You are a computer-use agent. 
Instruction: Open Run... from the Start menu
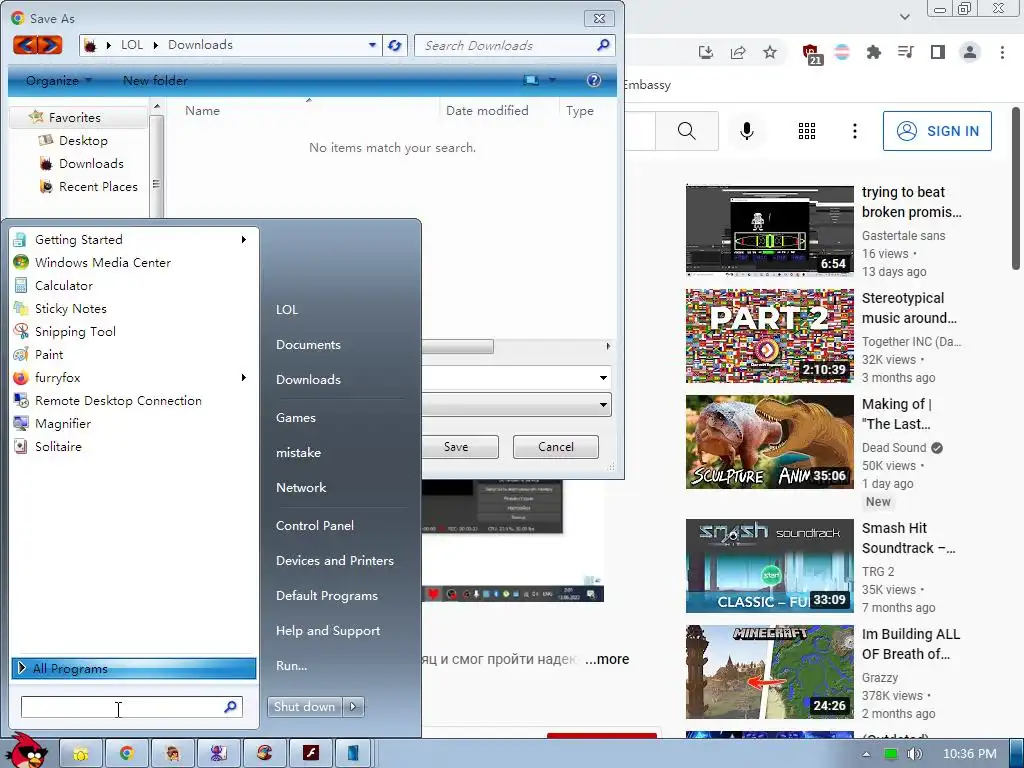pyautogui.click(x=291, y=665)
